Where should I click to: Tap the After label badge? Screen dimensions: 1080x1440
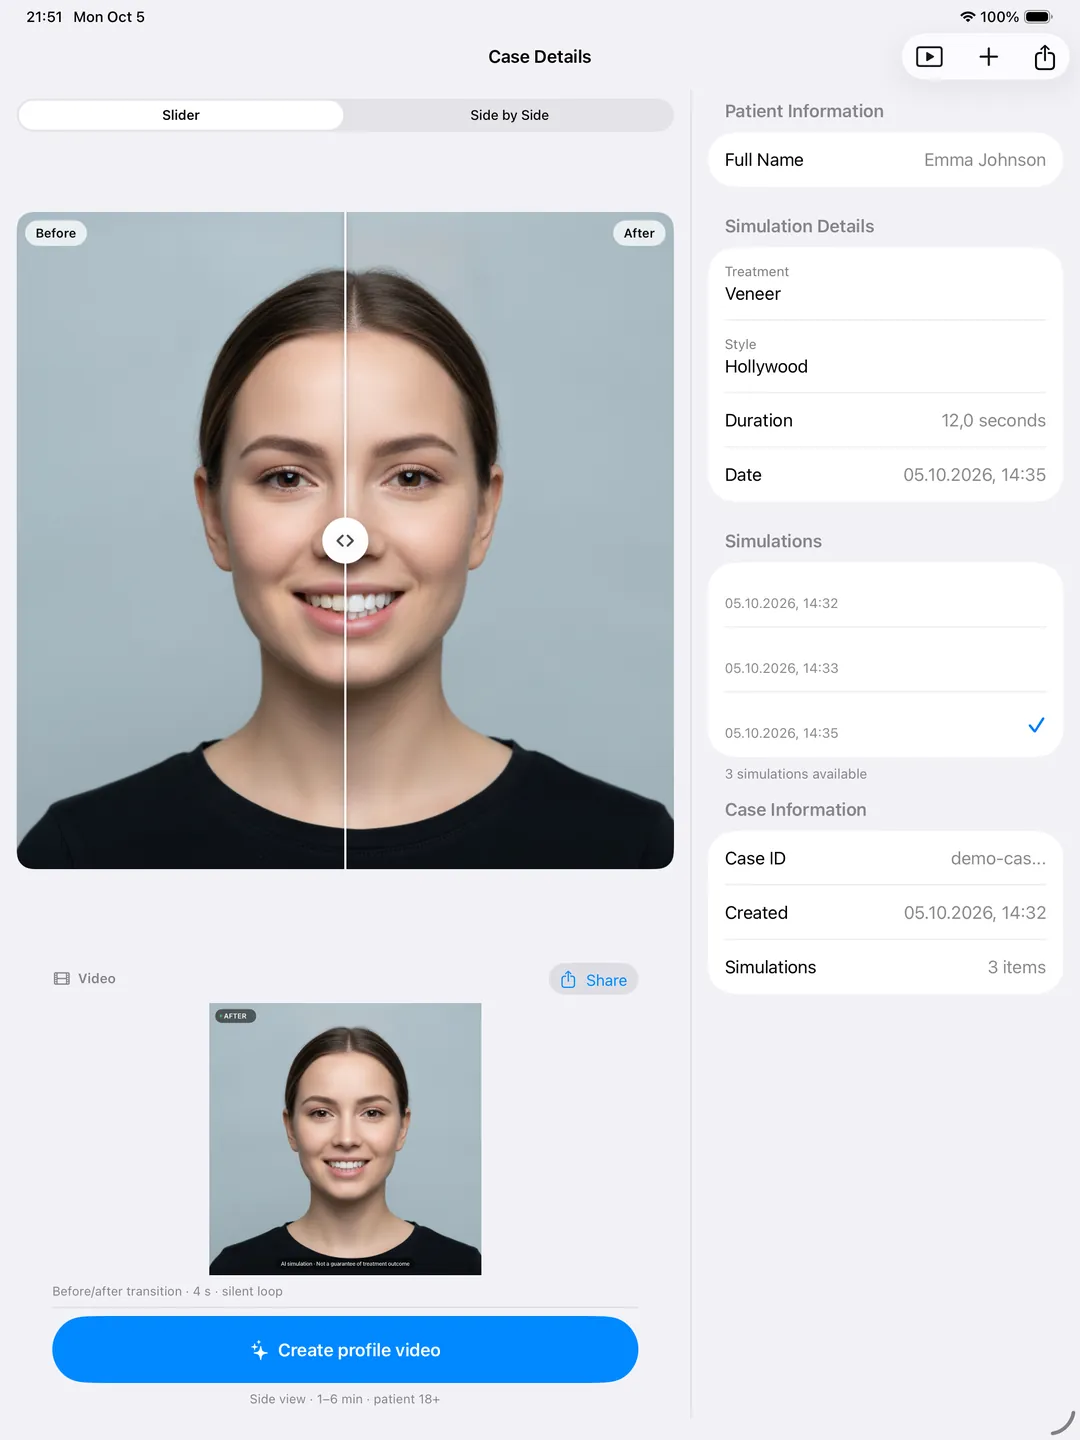coord(639,233)
